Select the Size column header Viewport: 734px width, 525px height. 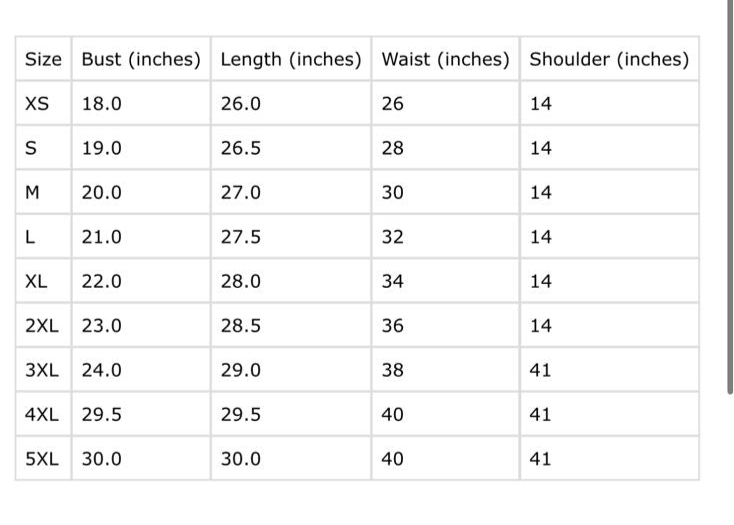point(44,59)
